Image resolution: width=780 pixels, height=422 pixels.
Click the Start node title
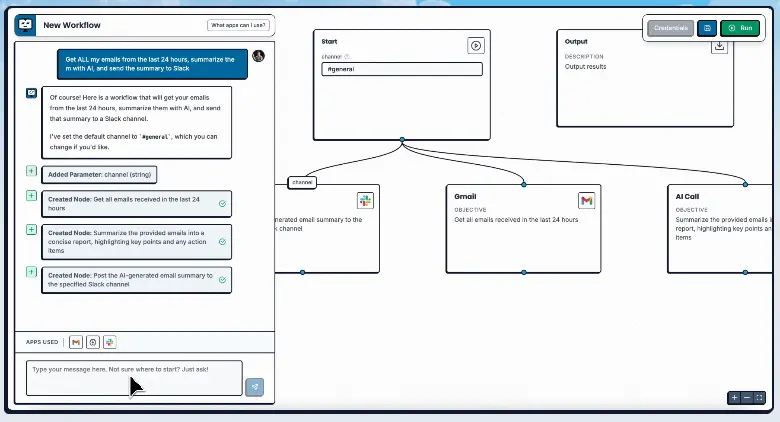[329, 42]
